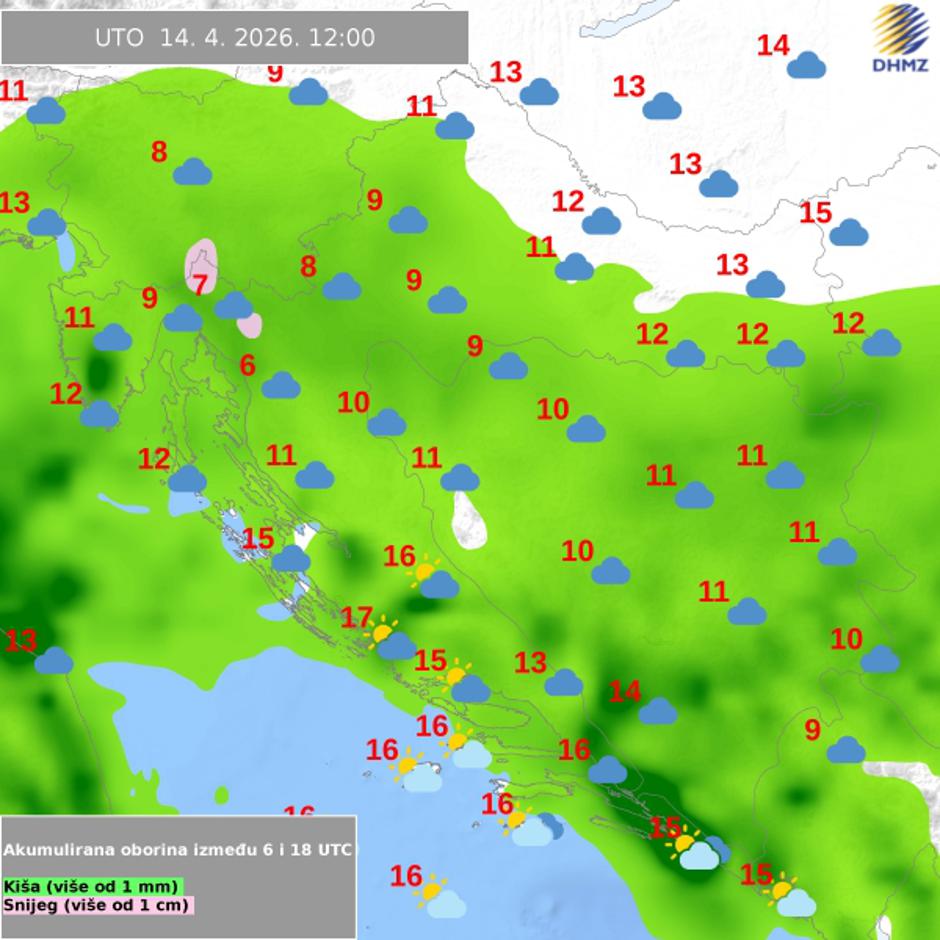This screenshot has height=940, width=940.
Task: Click the red temperature label 17
Action: (356, 618)
